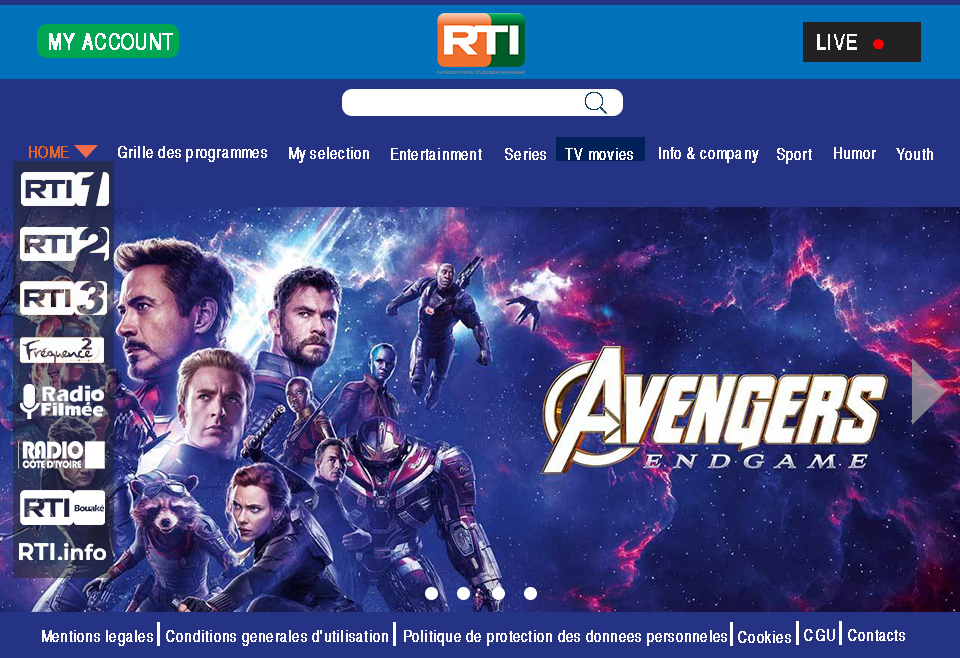Open the RTI 2 channel logo
Screen dimensions: 960x658
(65, 244)
